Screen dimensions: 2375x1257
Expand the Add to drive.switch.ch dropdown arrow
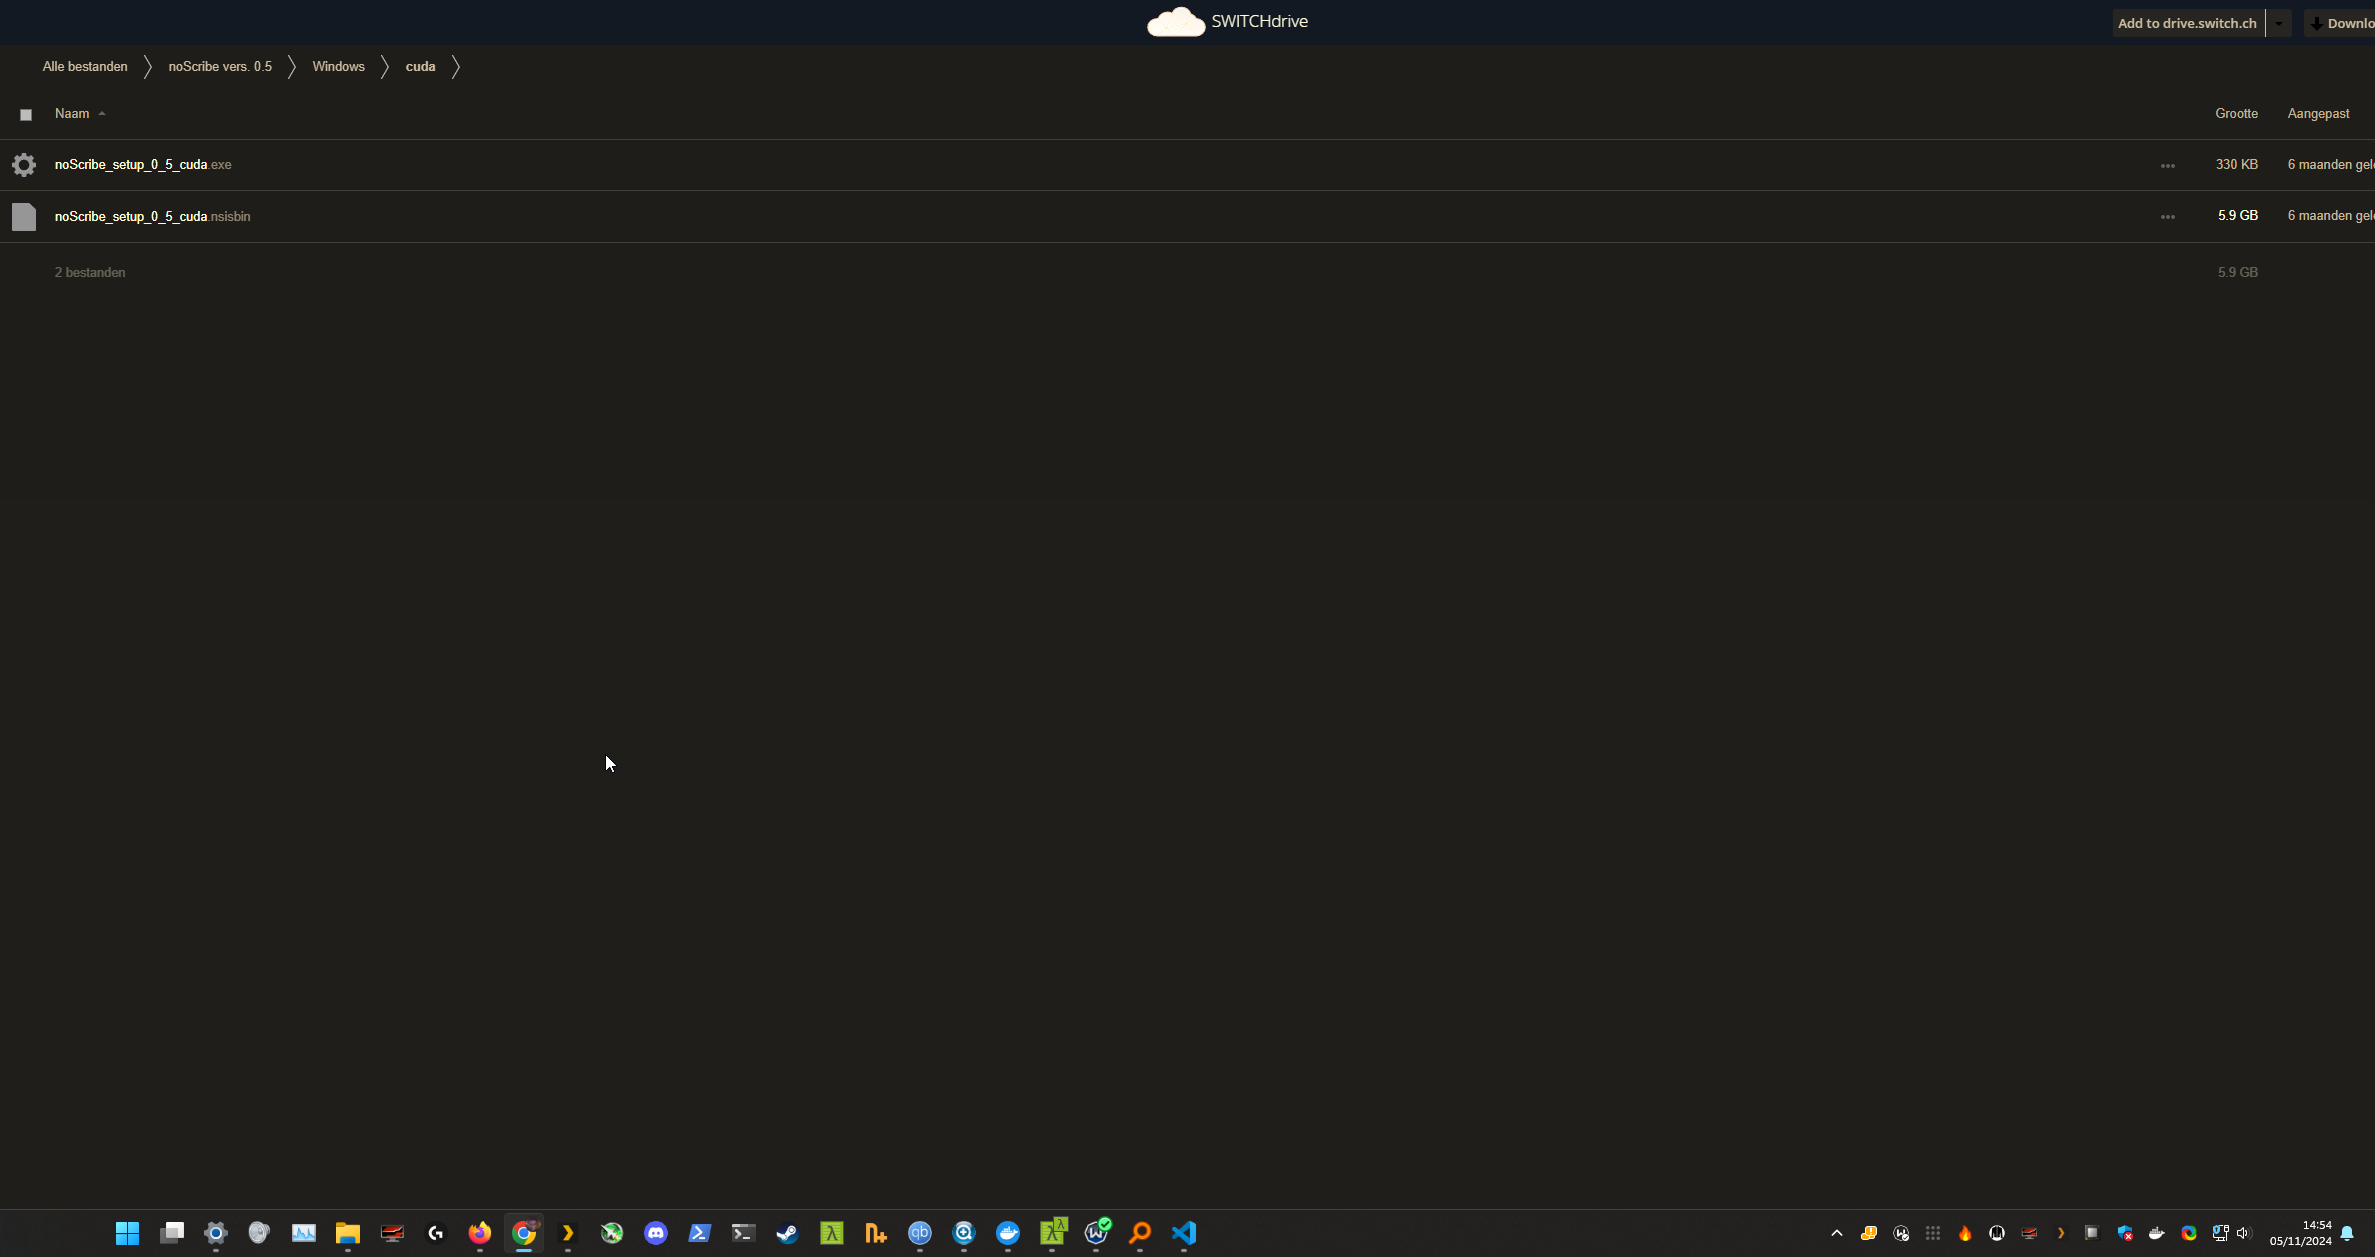2278,23
